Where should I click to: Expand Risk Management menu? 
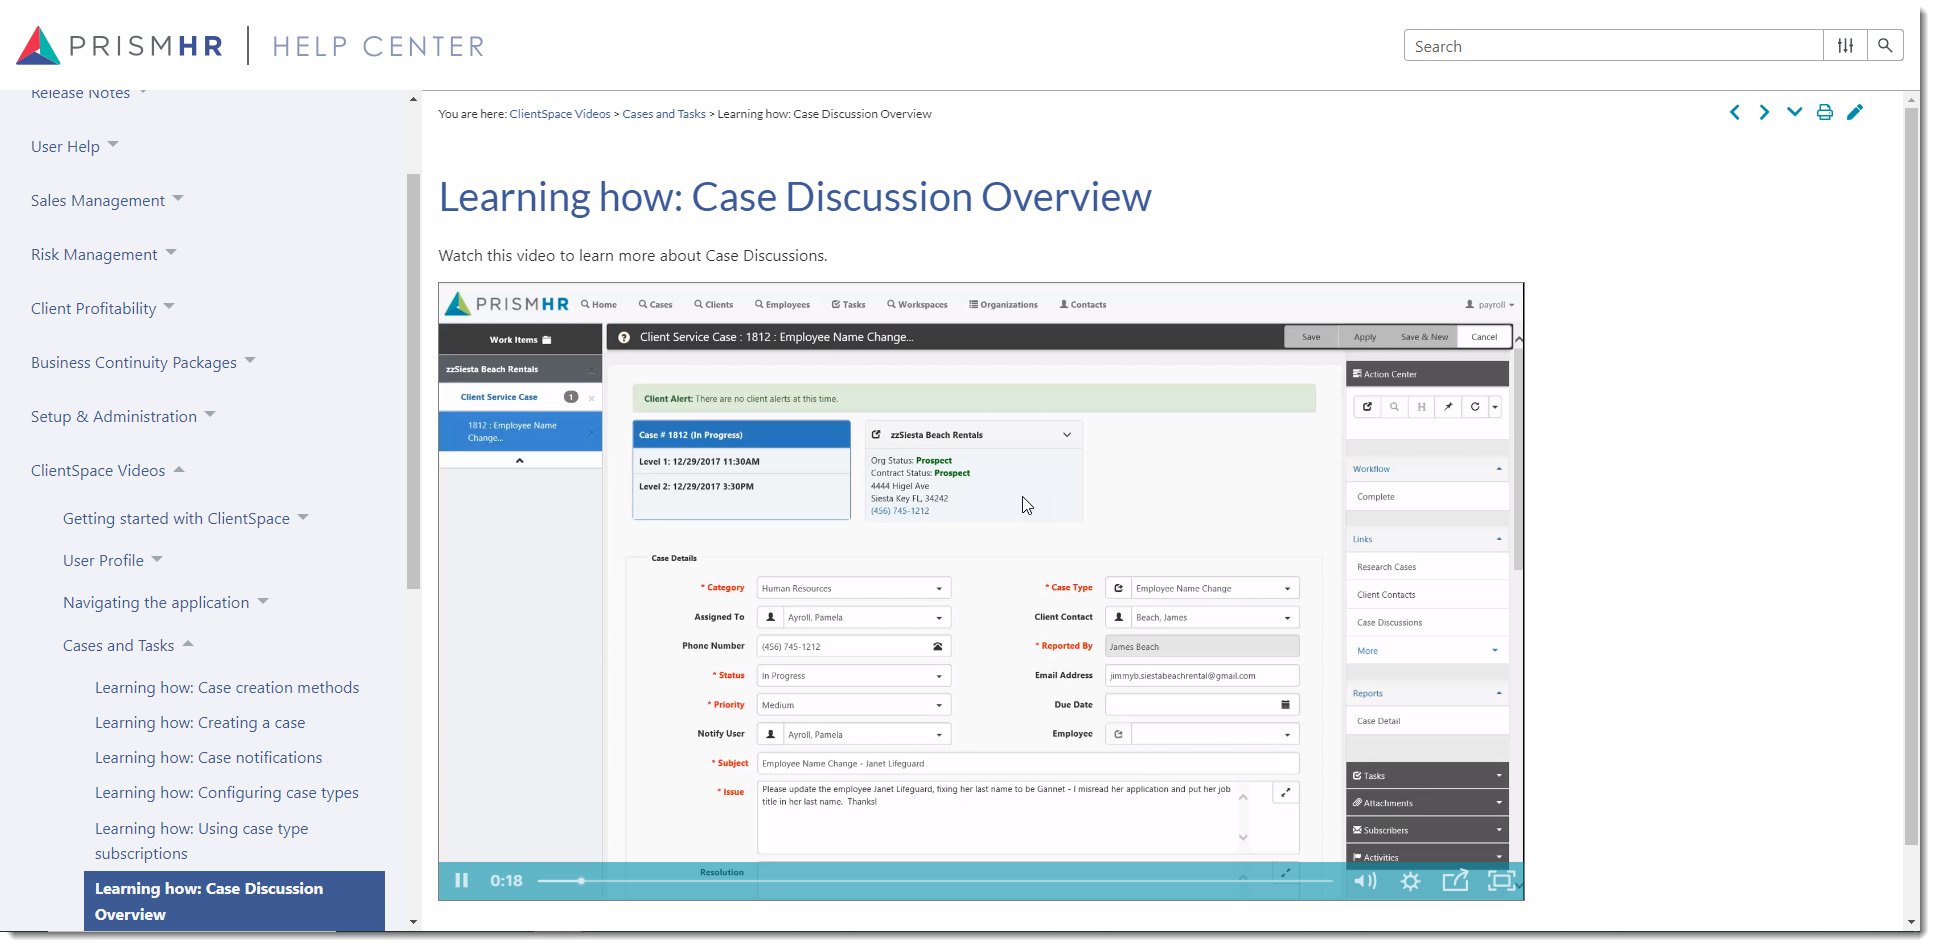coord(171,253)
